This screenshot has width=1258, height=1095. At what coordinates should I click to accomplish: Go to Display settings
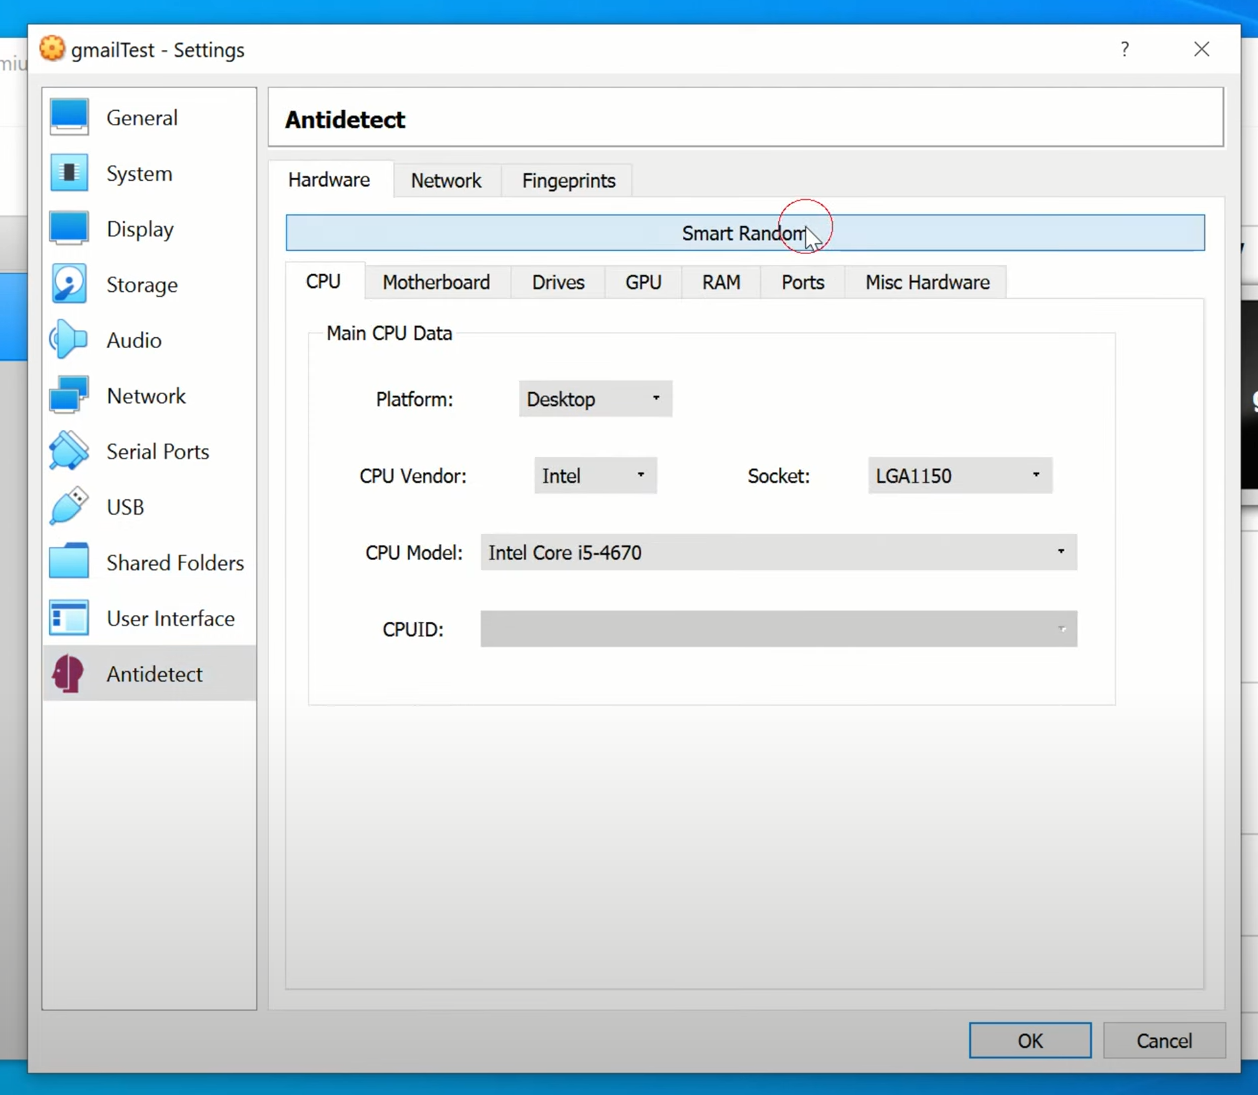(x=149, y=229)
